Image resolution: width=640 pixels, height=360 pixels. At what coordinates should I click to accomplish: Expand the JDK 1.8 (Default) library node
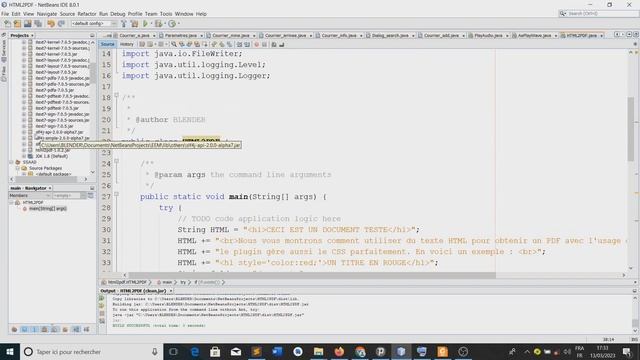[24, 156]
